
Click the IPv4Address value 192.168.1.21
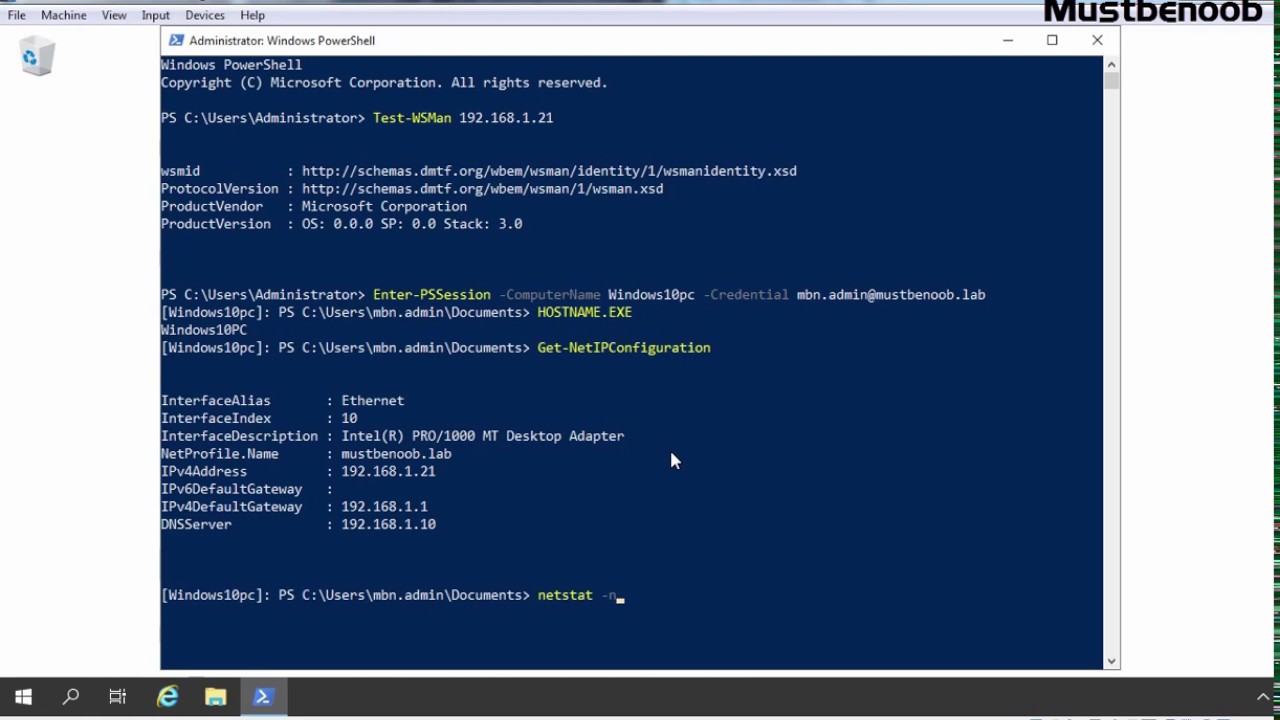click(388, 472)
